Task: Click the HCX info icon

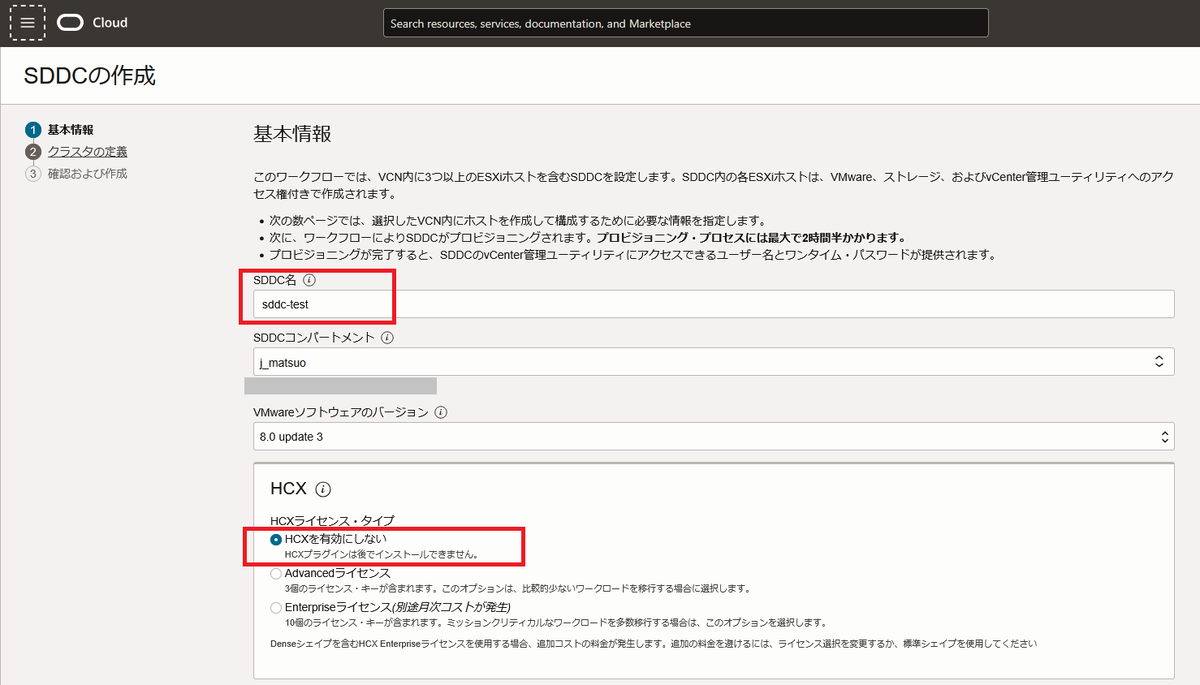Action: pos(322,490)
